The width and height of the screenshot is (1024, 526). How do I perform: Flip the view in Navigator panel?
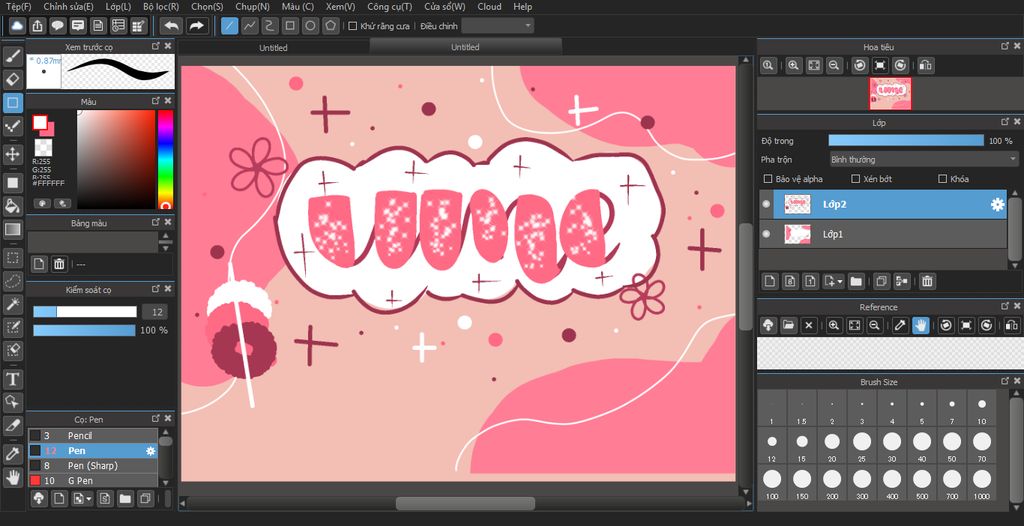coord(925,65)
